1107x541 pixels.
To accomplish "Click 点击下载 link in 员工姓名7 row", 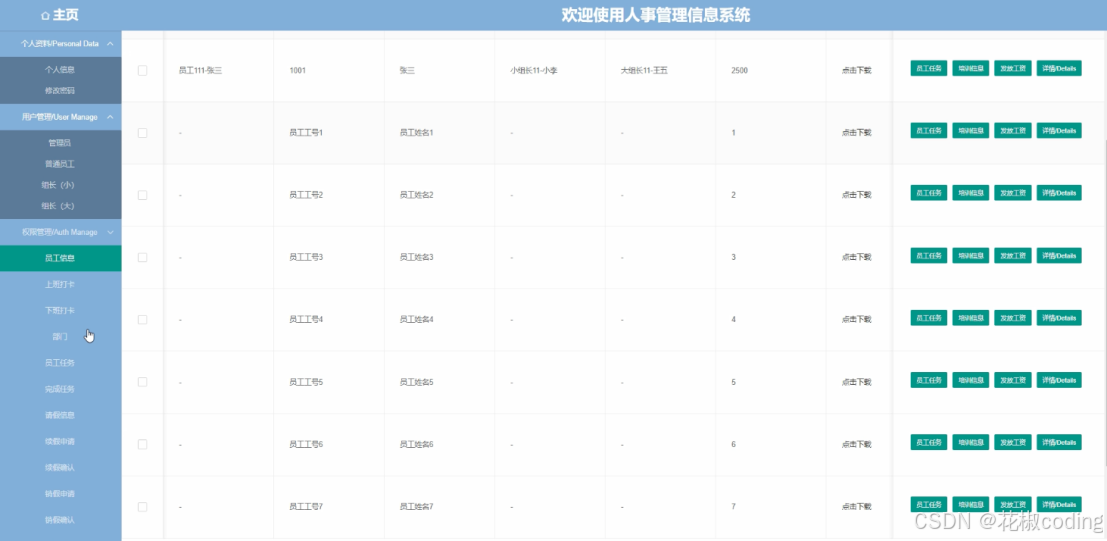I will 856,506.
